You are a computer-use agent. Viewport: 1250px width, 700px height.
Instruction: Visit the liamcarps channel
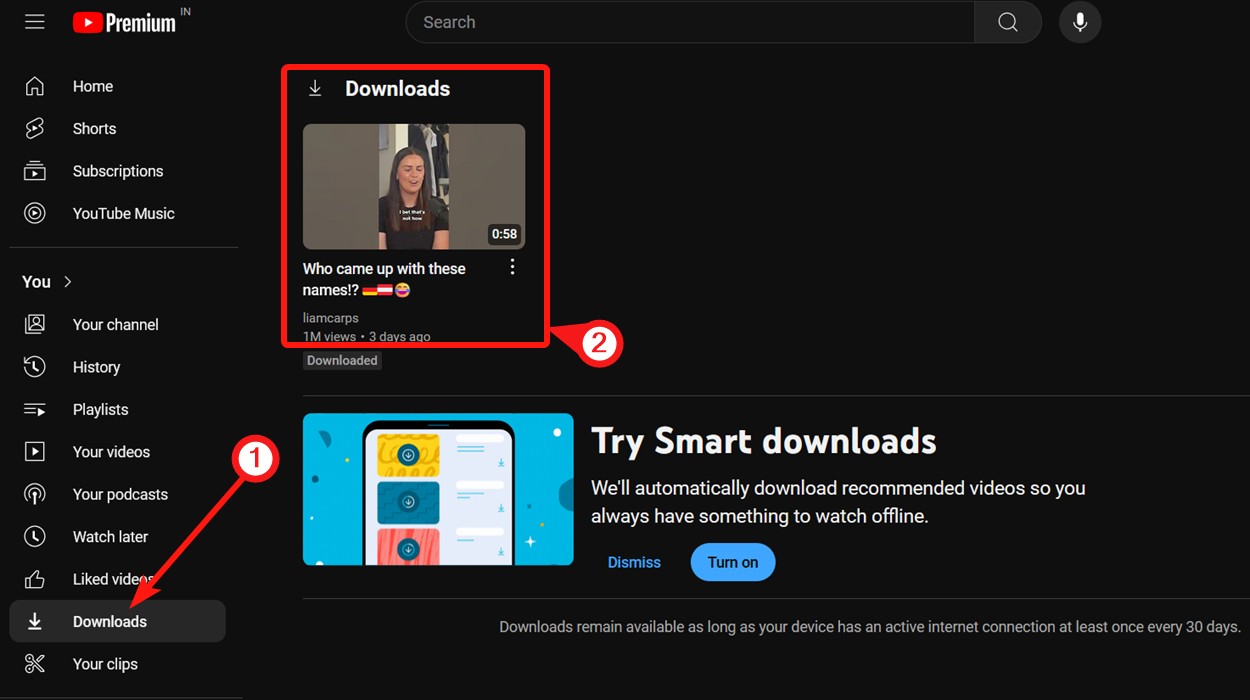(330, 317)
